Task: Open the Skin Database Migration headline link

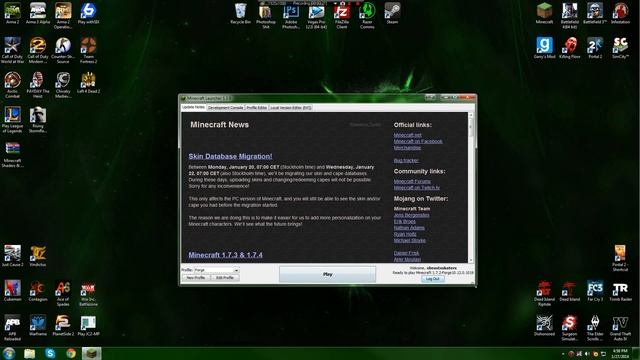Action: click(x=230, y=156)
